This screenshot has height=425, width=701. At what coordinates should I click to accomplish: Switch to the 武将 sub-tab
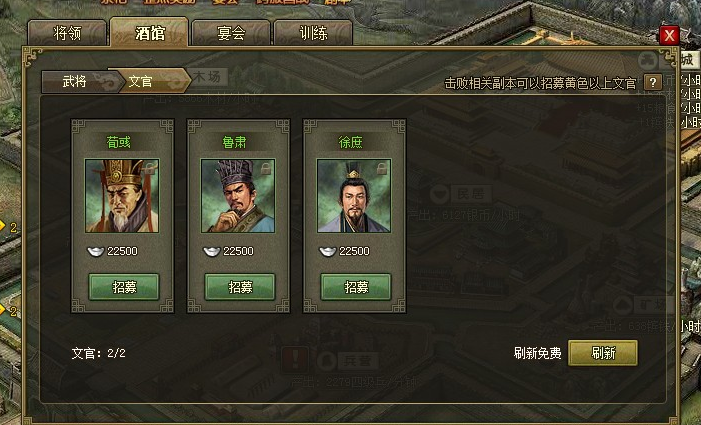pos(74,81)
